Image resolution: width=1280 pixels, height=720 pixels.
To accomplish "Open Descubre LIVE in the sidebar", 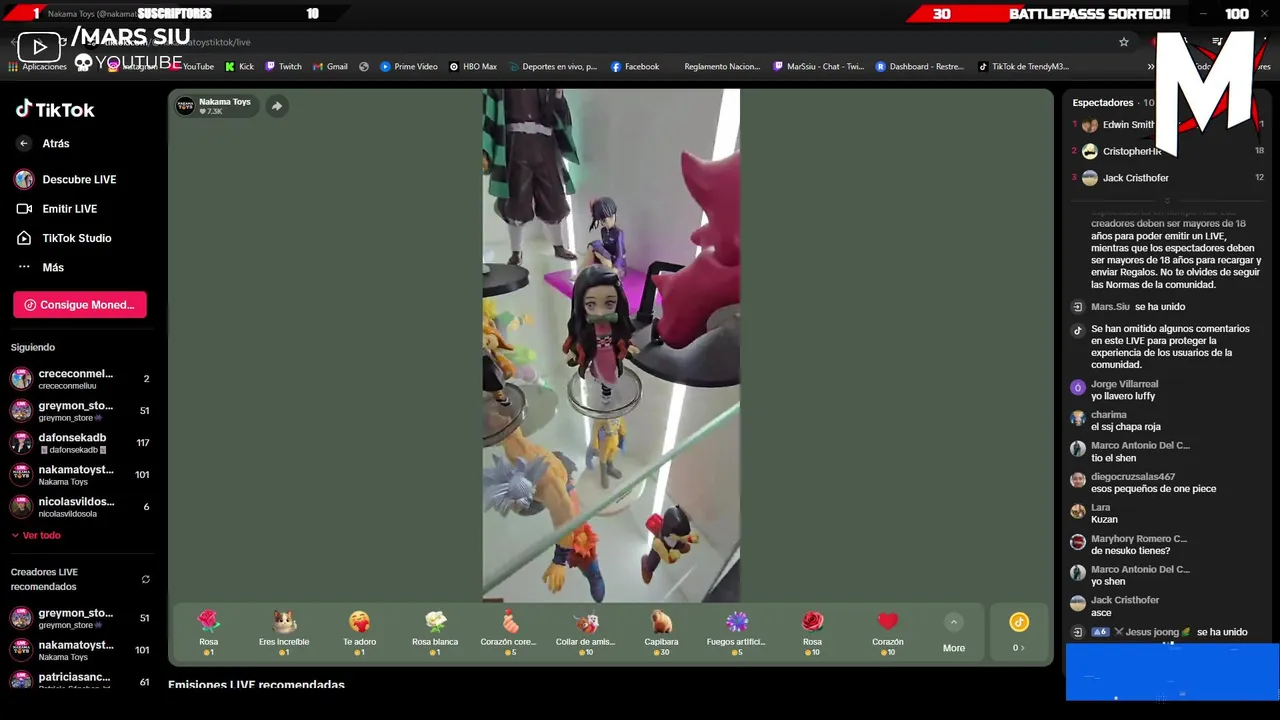I will pos(66,180).
